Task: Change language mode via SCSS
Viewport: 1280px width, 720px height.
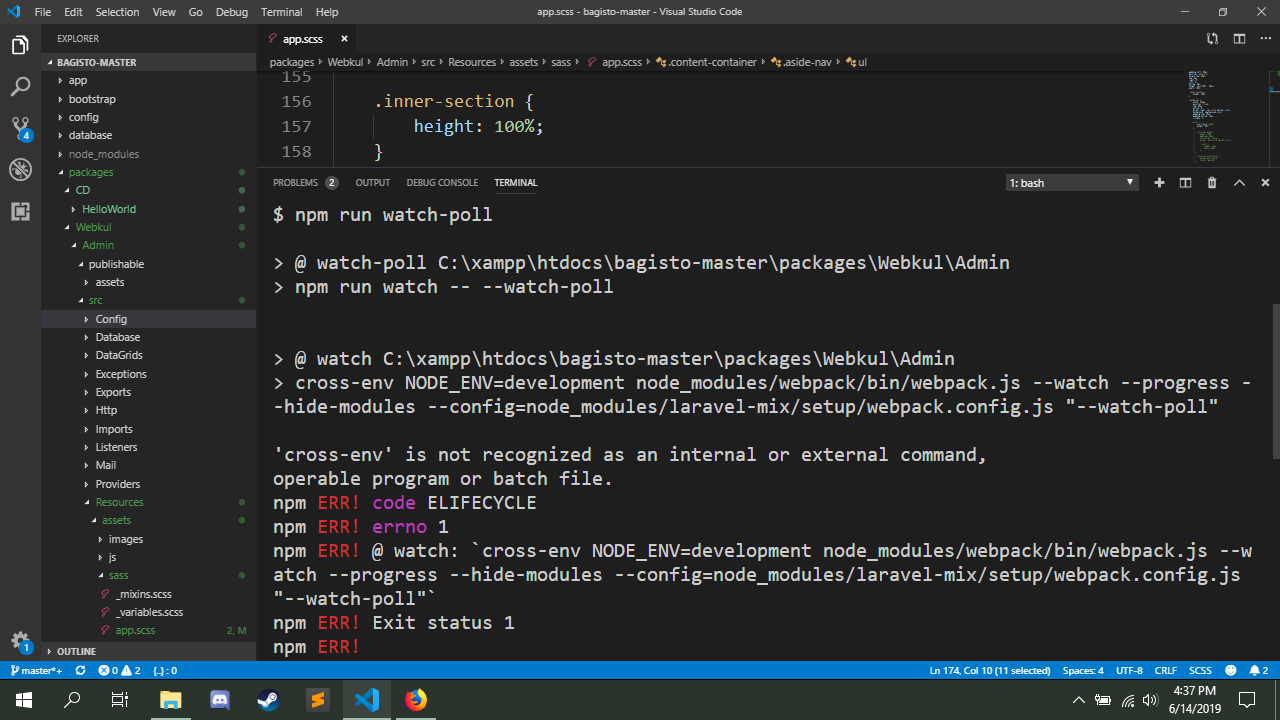Action: (x=1200, y=670)
